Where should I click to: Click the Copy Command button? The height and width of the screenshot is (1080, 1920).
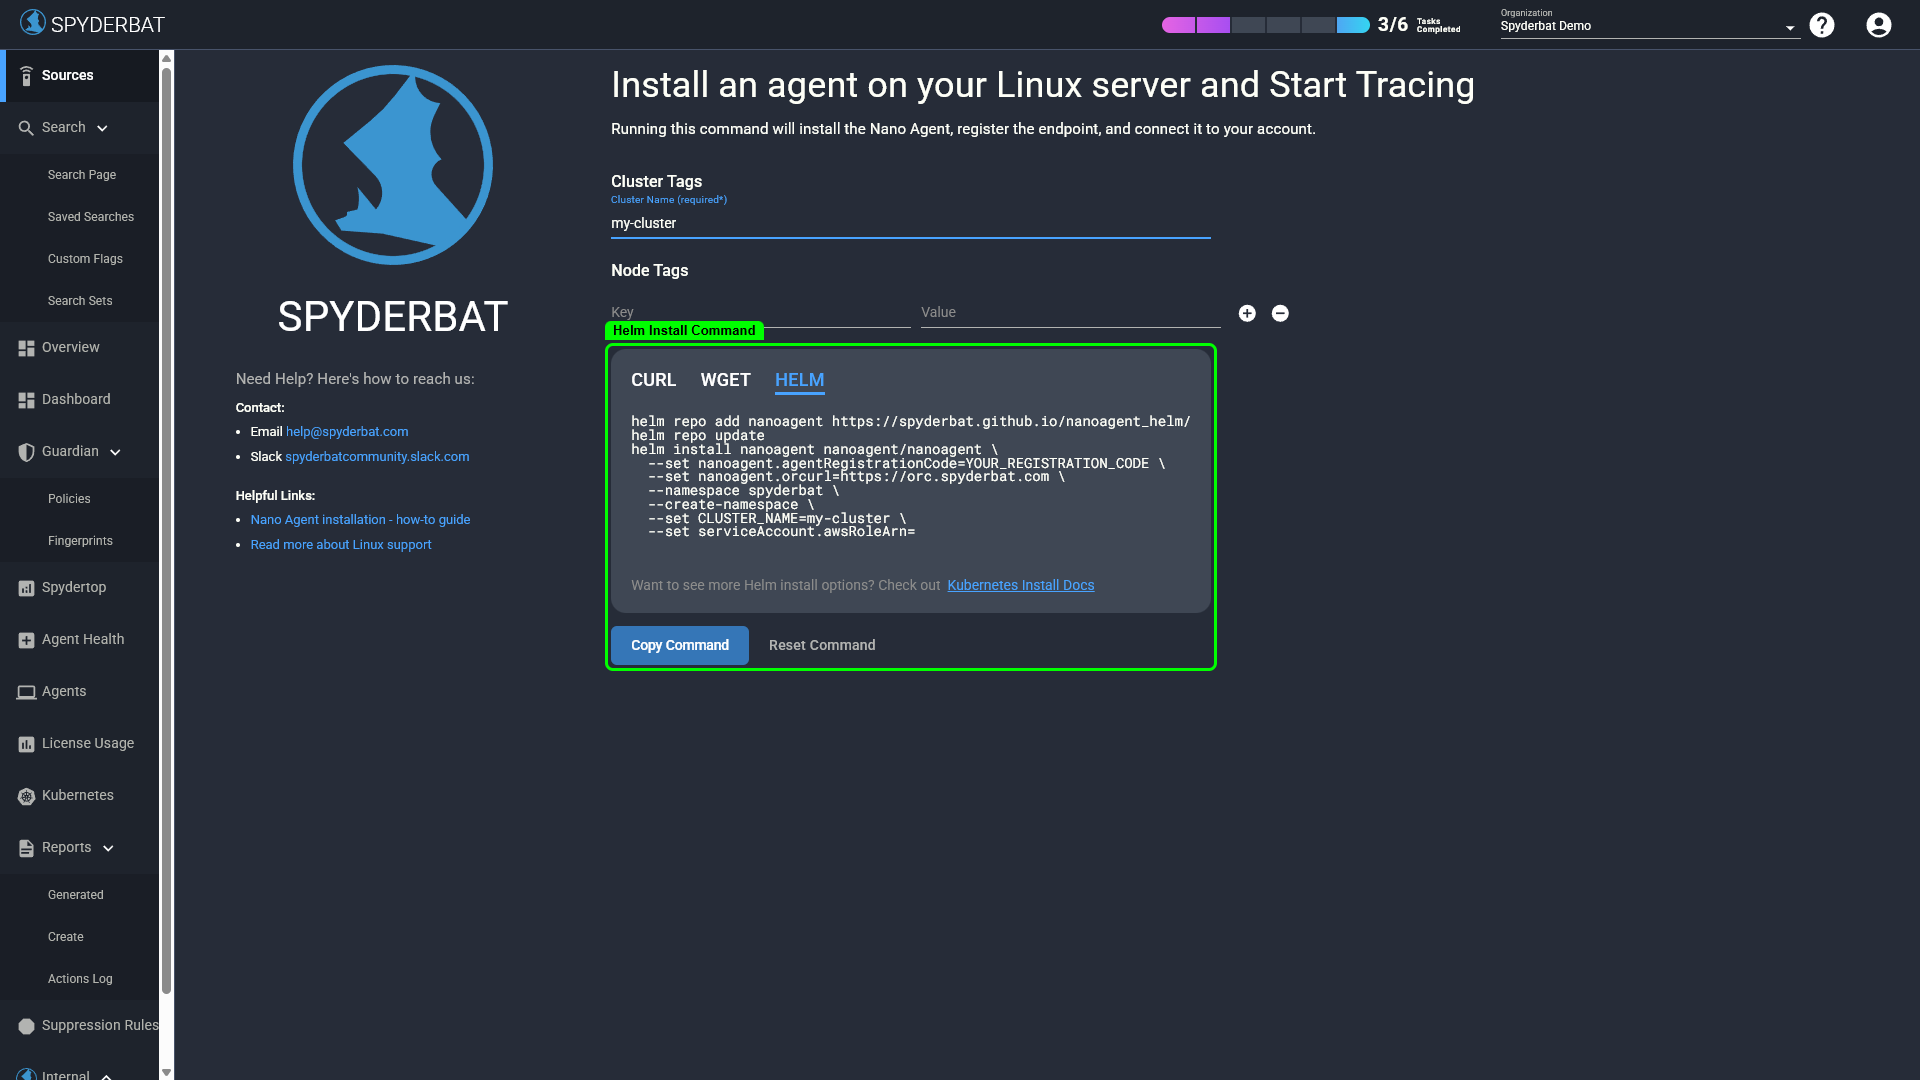[x=679, y=645]
